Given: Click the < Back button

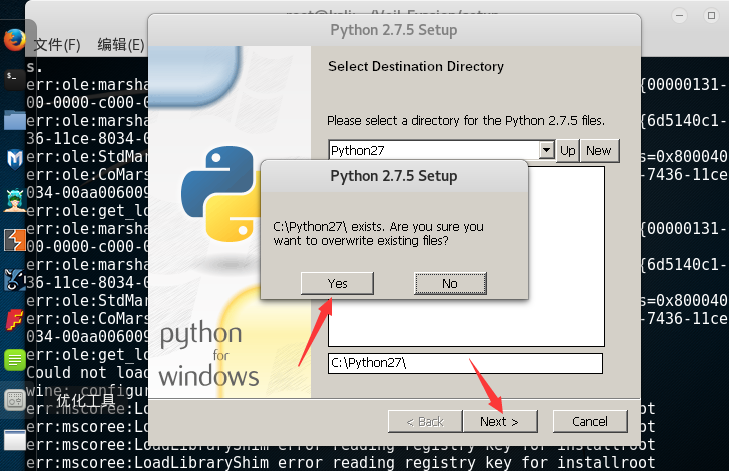Looking at the screenshot, I should pos(425,422).
